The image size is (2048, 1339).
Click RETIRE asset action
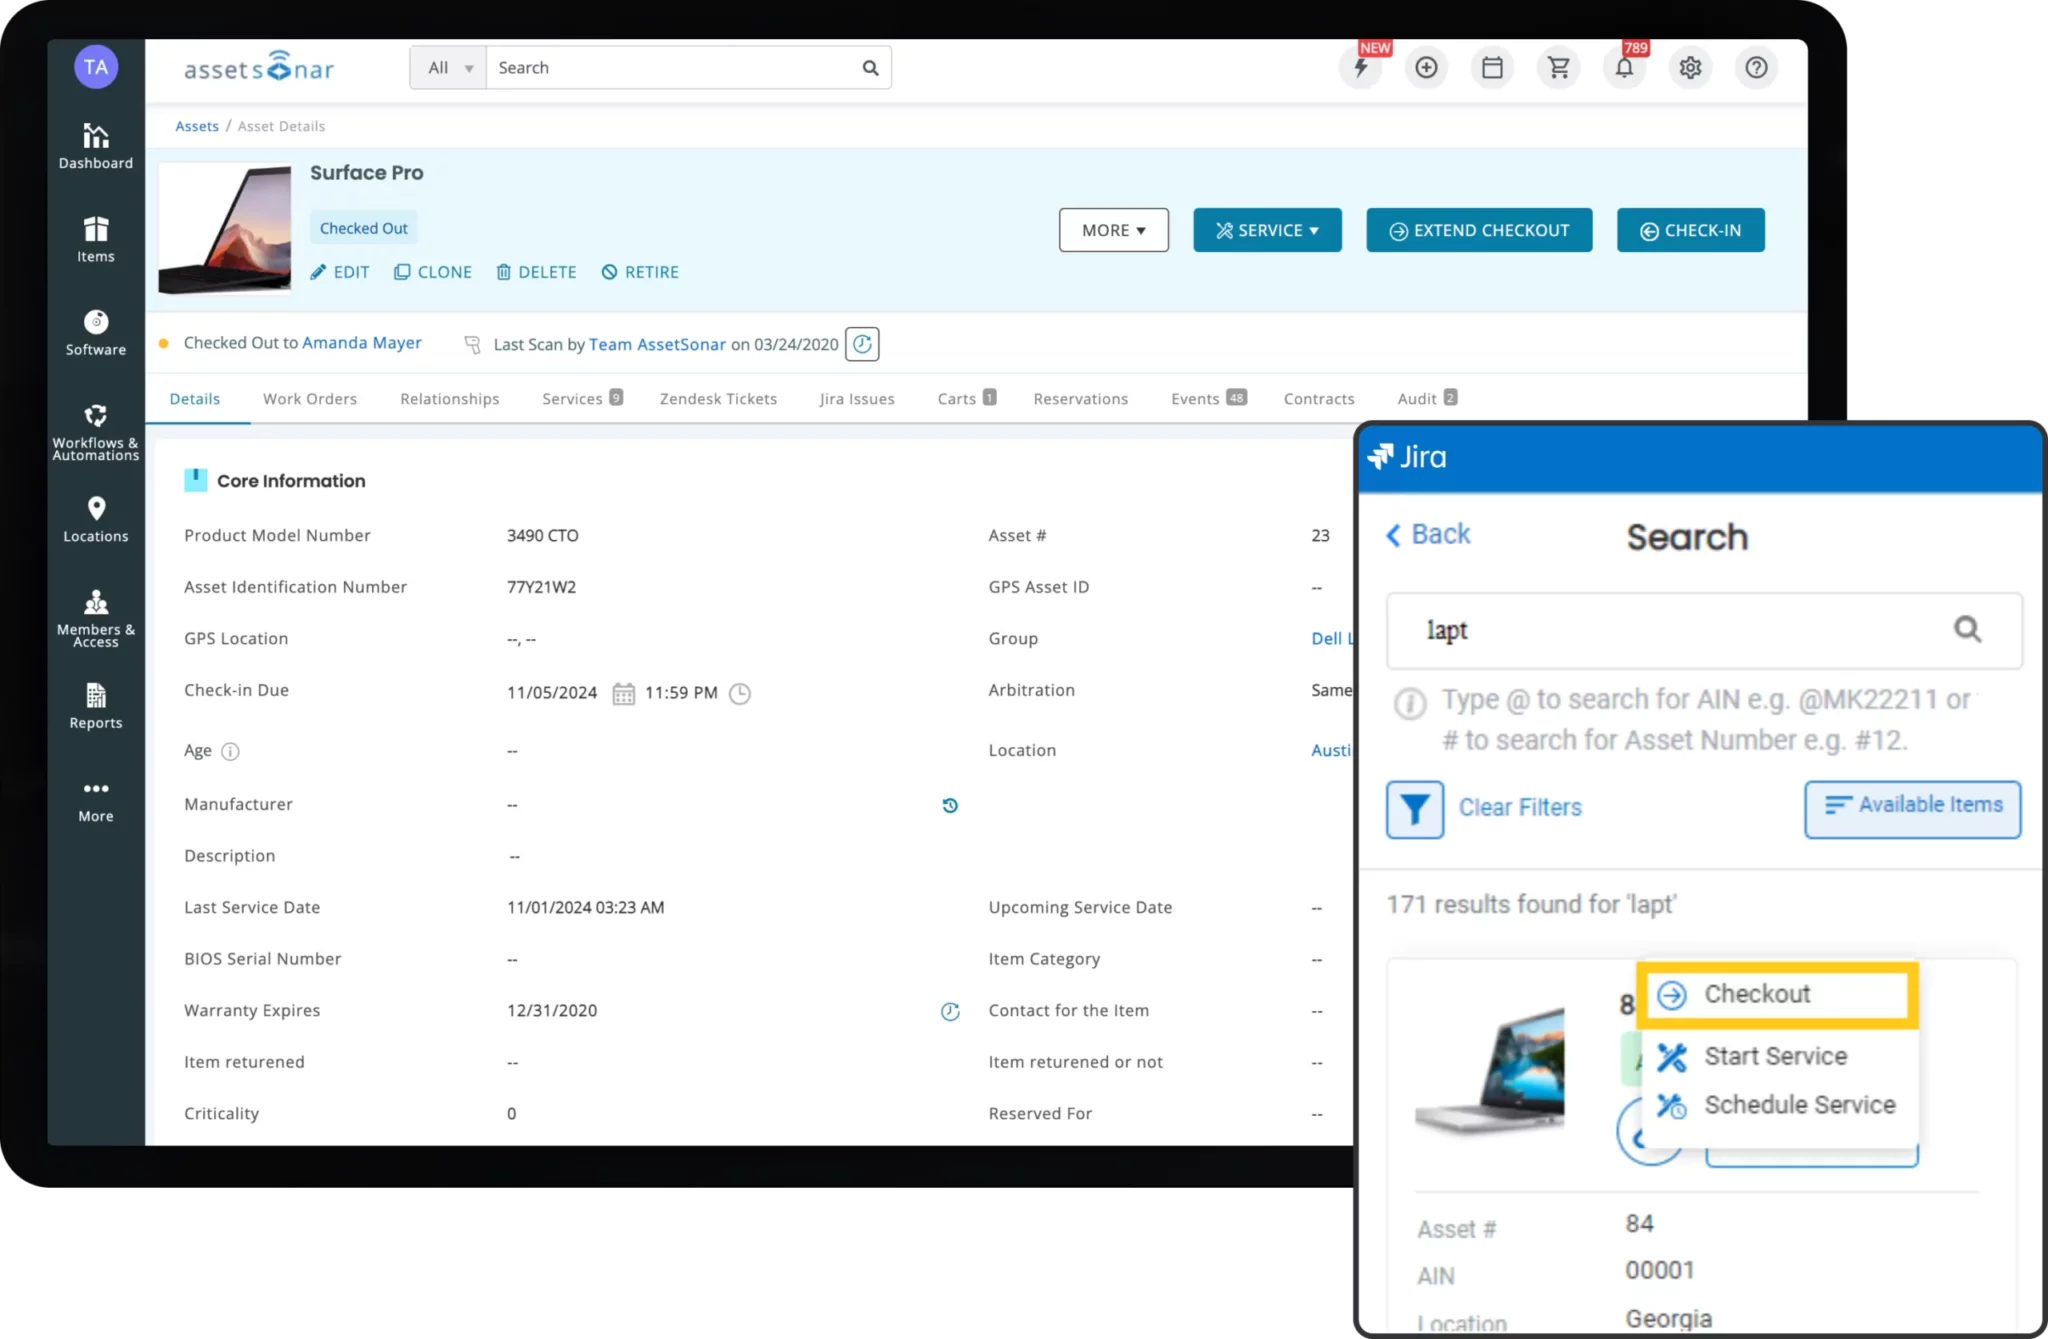tap(640, 272)
